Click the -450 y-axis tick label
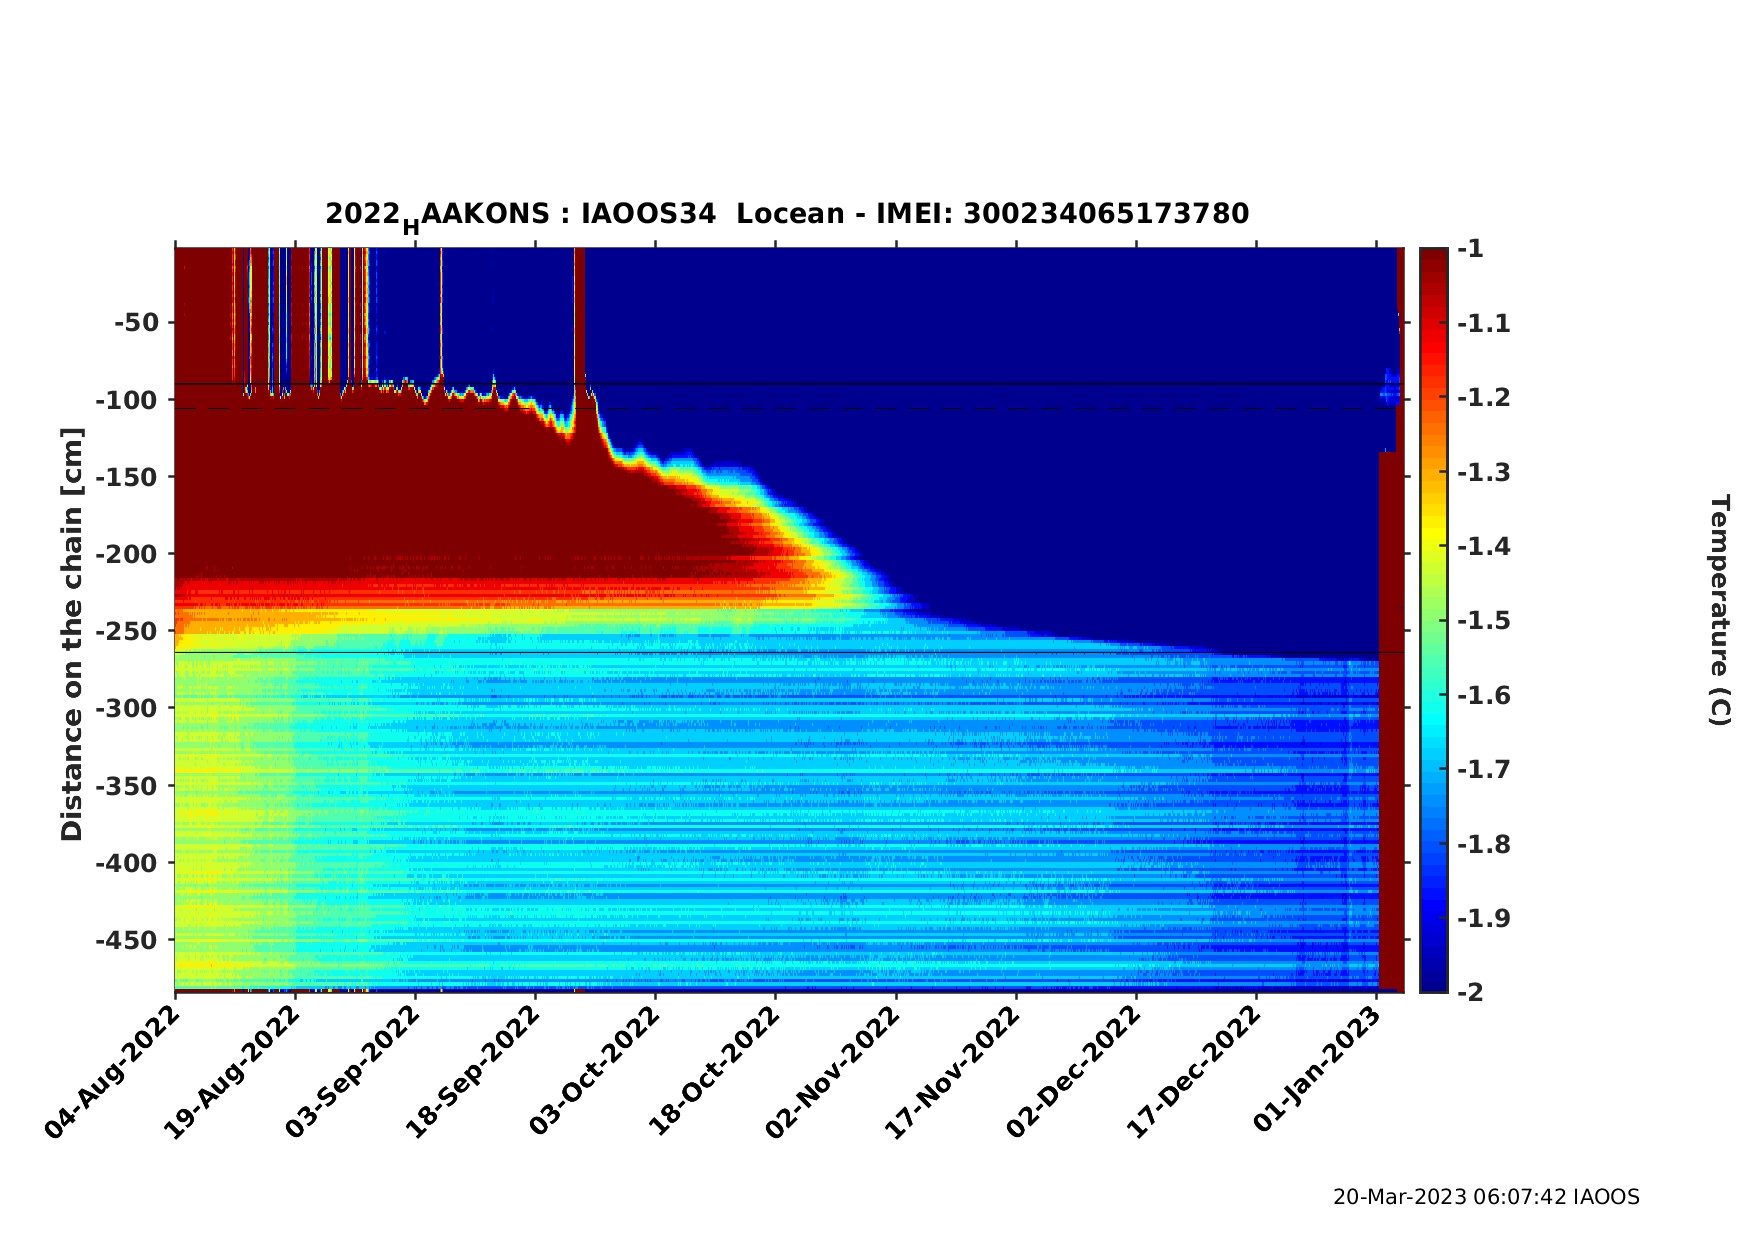Screen dimensions: 1754x1240 click(x=127, y=941)
